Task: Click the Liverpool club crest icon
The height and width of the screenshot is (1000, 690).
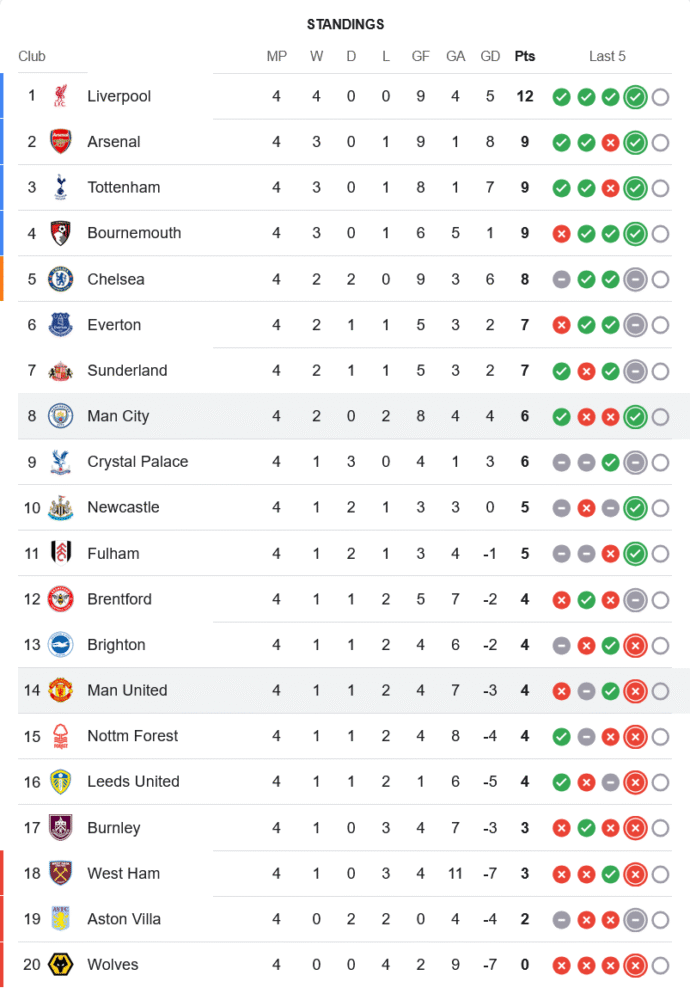Action: [61, 96]
